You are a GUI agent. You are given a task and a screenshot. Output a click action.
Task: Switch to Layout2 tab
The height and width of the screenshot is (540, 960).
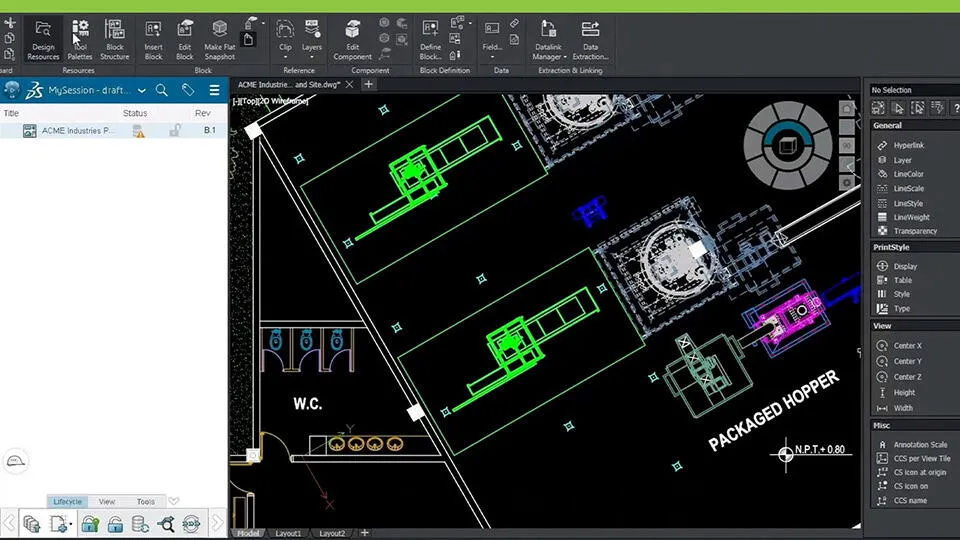pyautogui.click(x=332, y=533)
